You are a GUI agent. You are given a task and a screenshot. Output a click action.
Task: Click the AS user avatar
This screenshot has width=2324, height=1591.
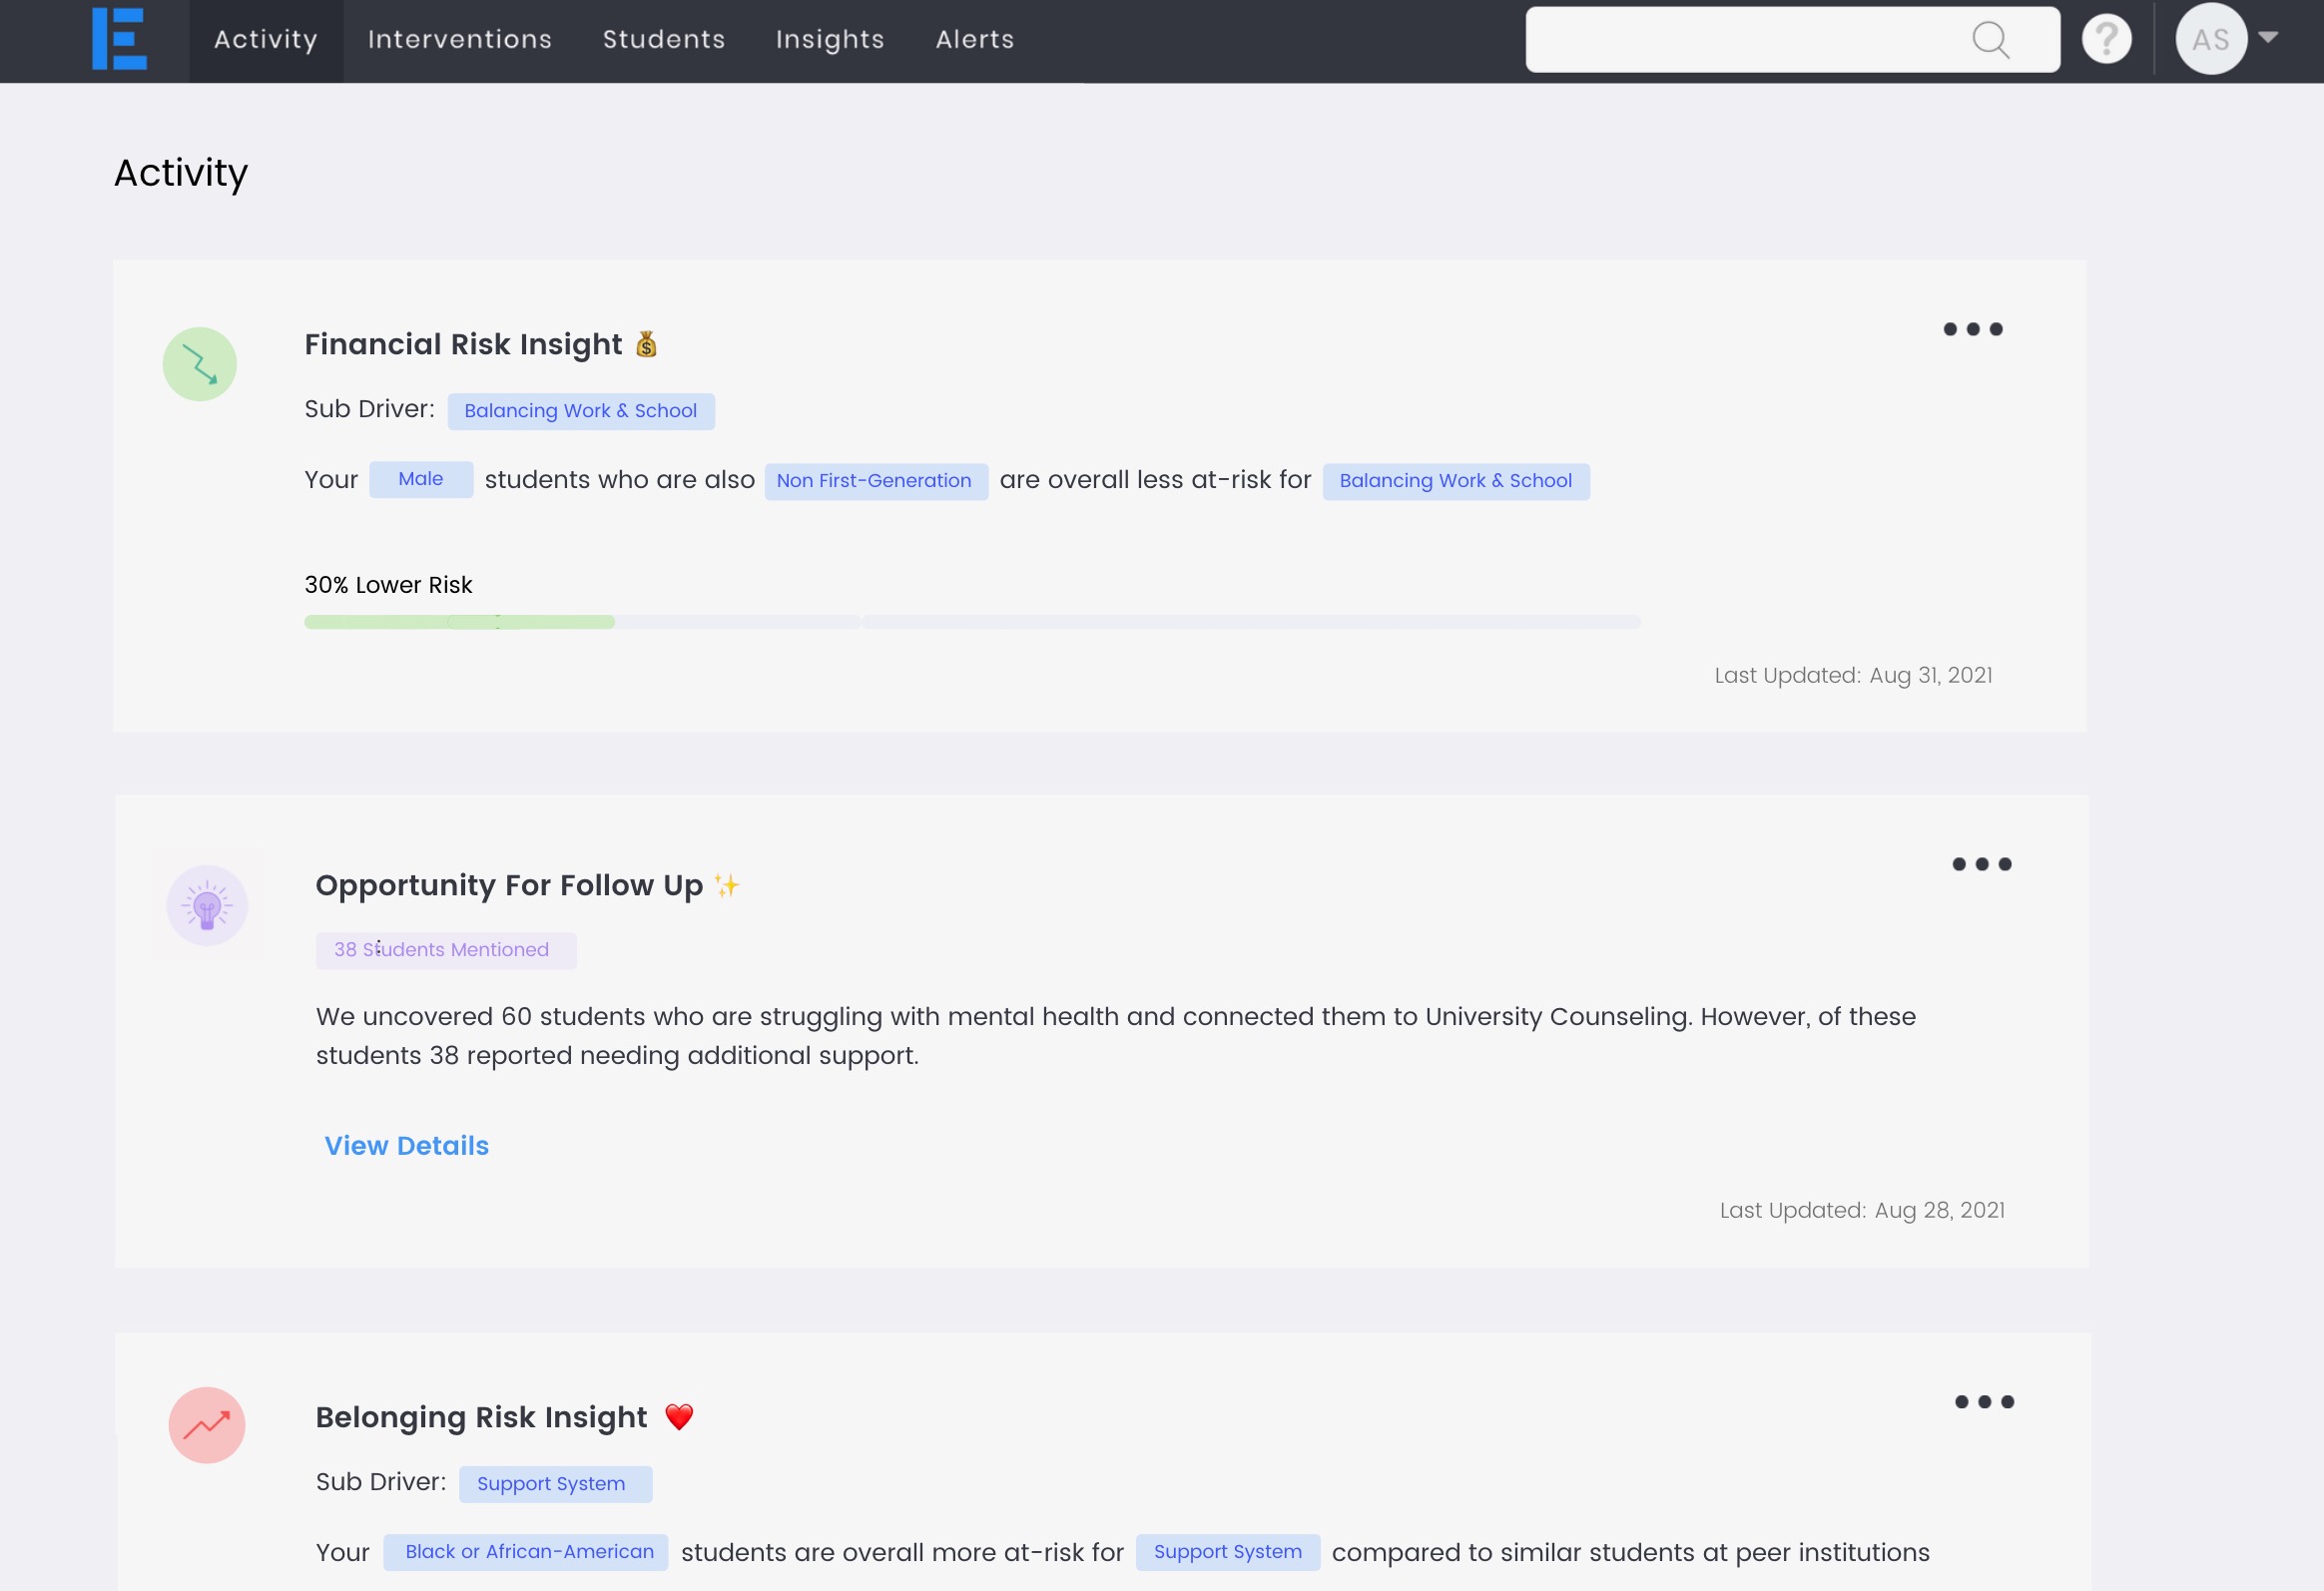point(2210,40)
